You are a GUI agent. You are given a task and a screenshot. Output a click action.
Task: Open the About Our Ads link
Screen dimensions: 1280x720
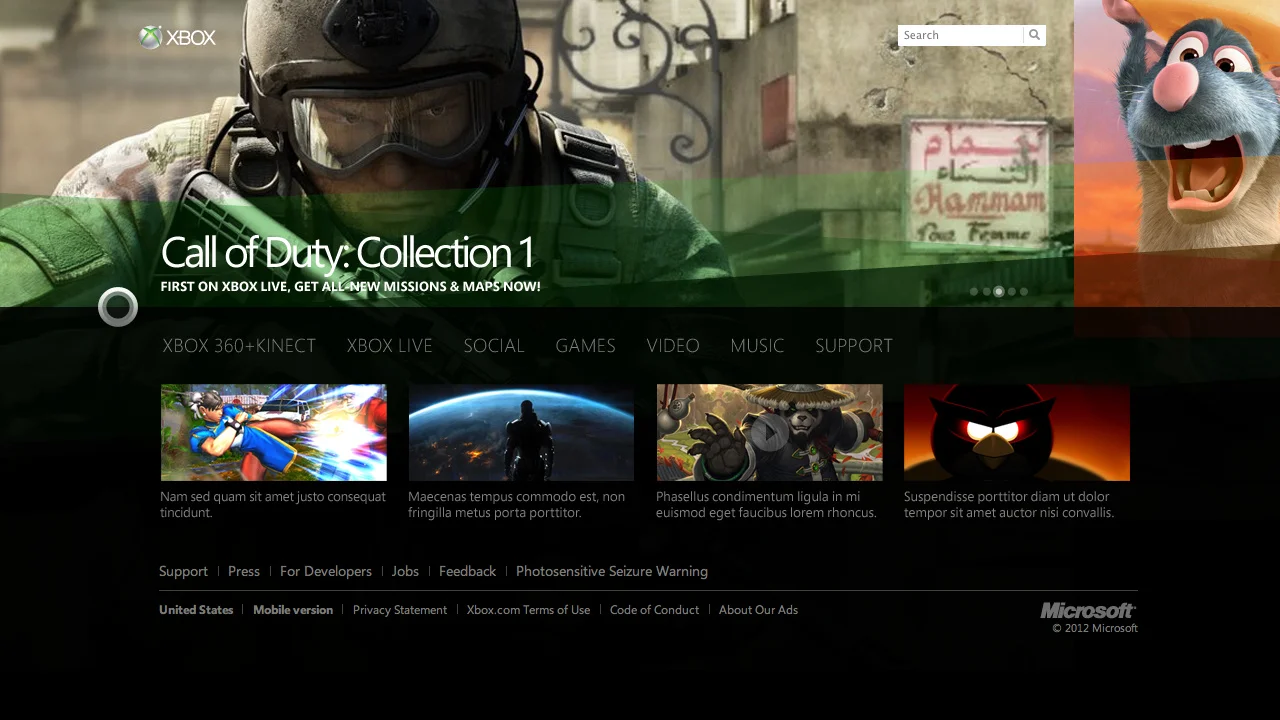click(x=758, y=610)
